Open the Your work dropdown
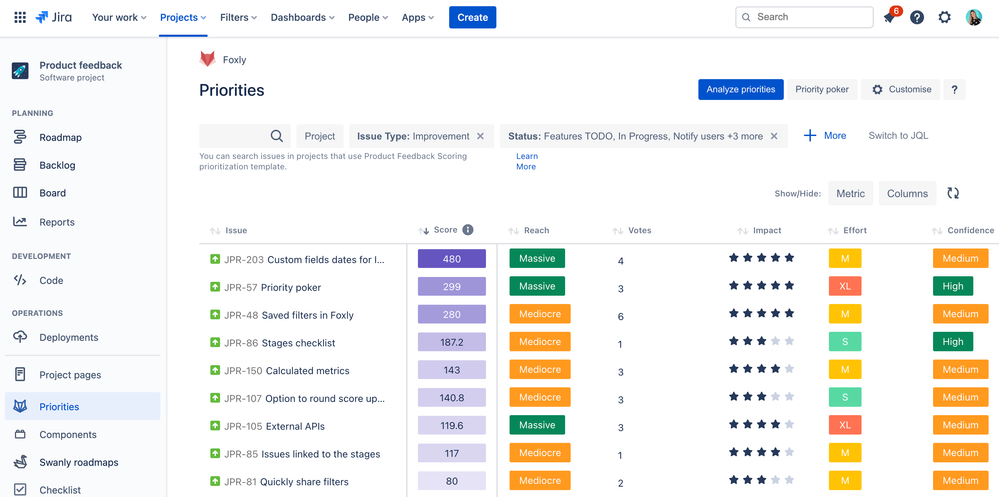Viewport: 999px width, 497px height. click(x=119, y=17)
